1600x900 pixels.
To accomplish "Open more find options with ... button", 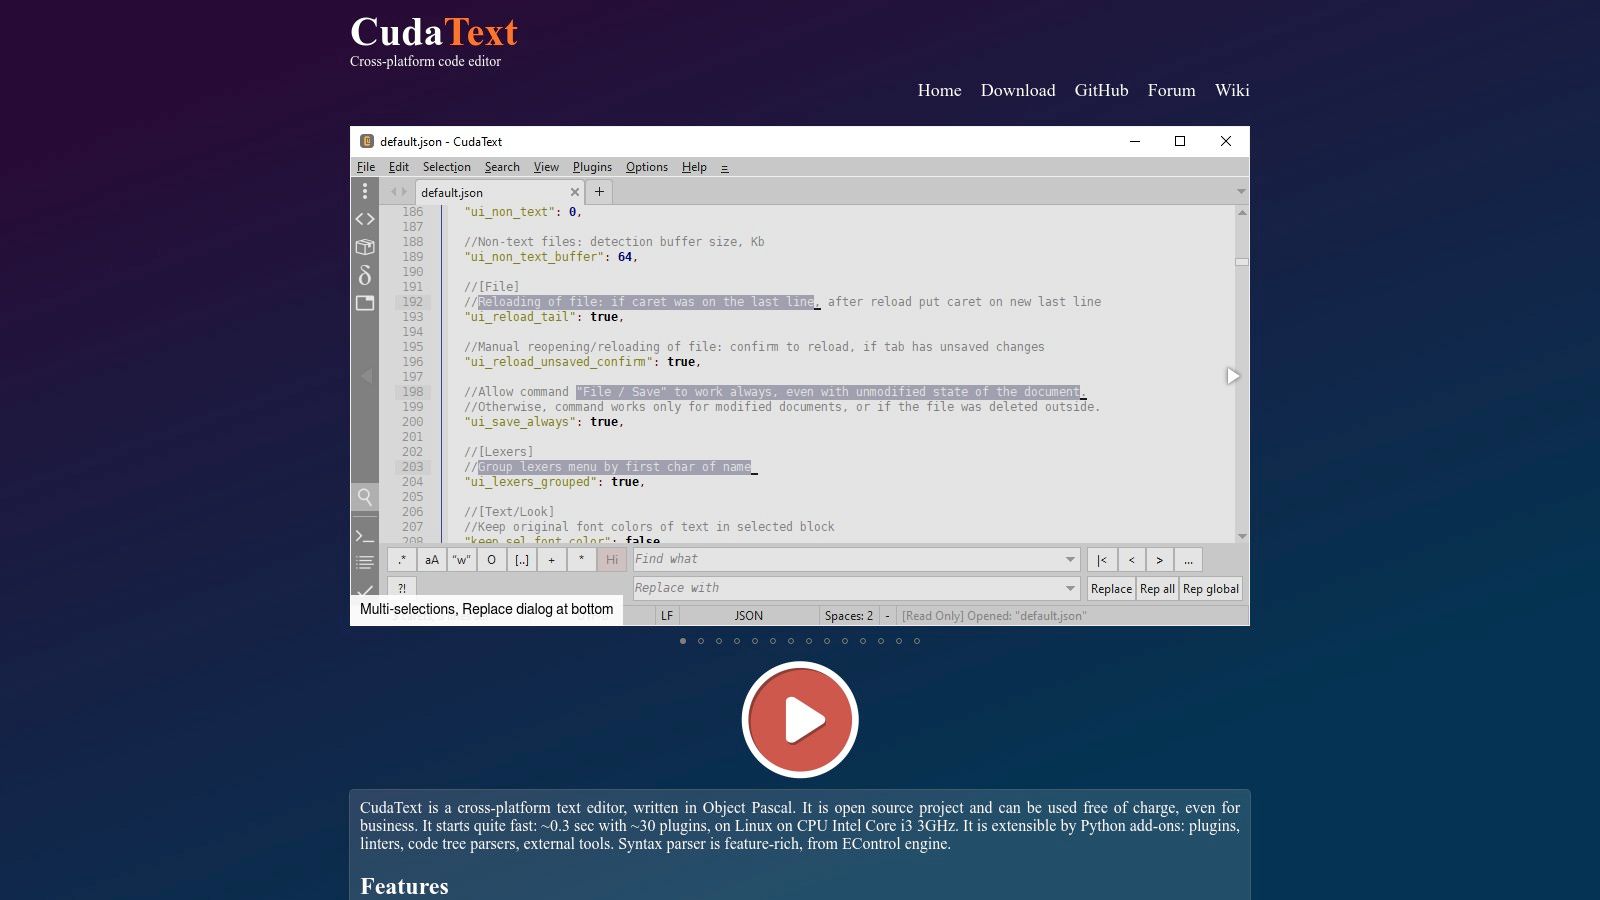I will (1188, 560).
